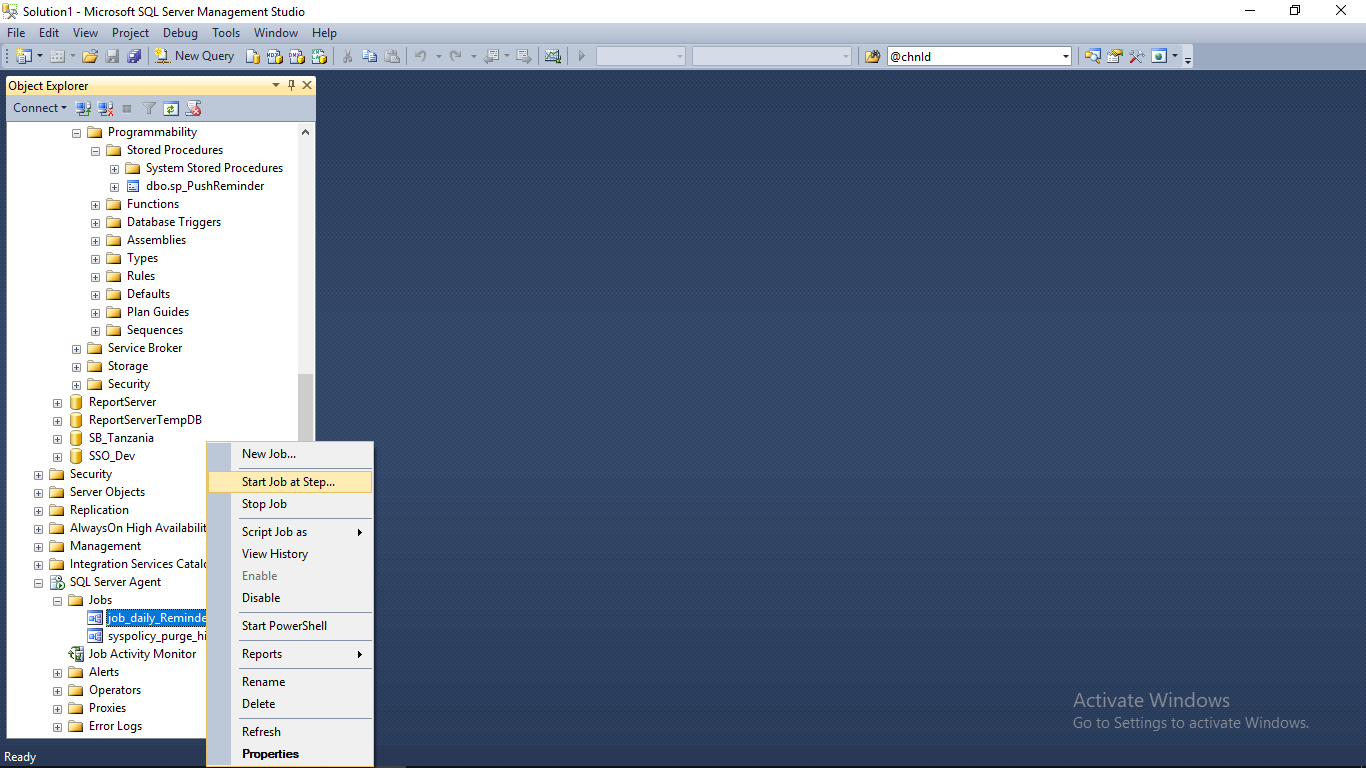This screenshot has width=1366, height=768.
Task: Select the Job Activity Monitor item
Action: 142,654
